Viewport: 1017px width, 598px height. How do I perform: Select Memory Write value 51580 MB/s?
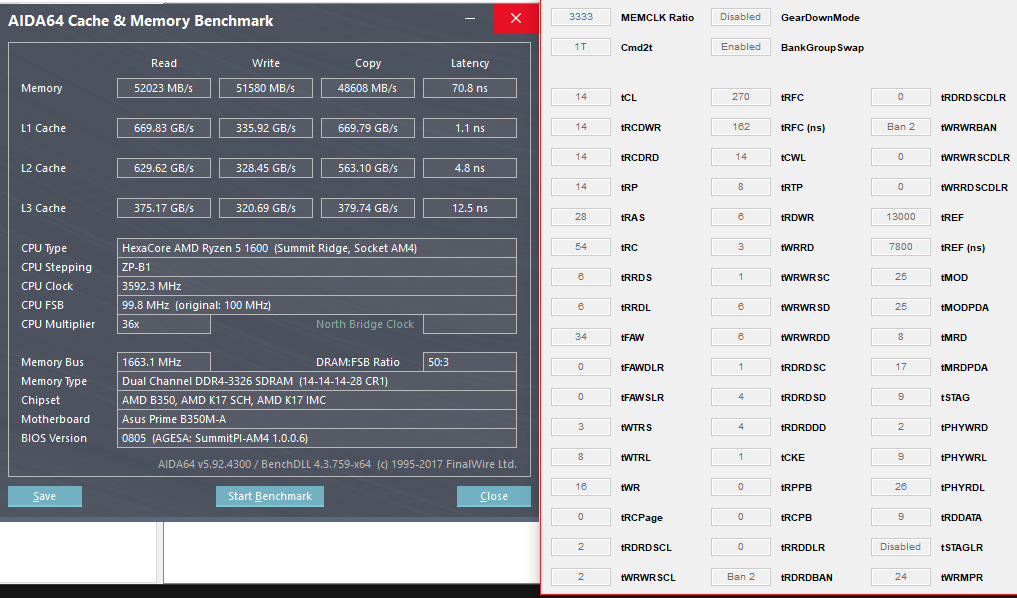tap(265, 88)
